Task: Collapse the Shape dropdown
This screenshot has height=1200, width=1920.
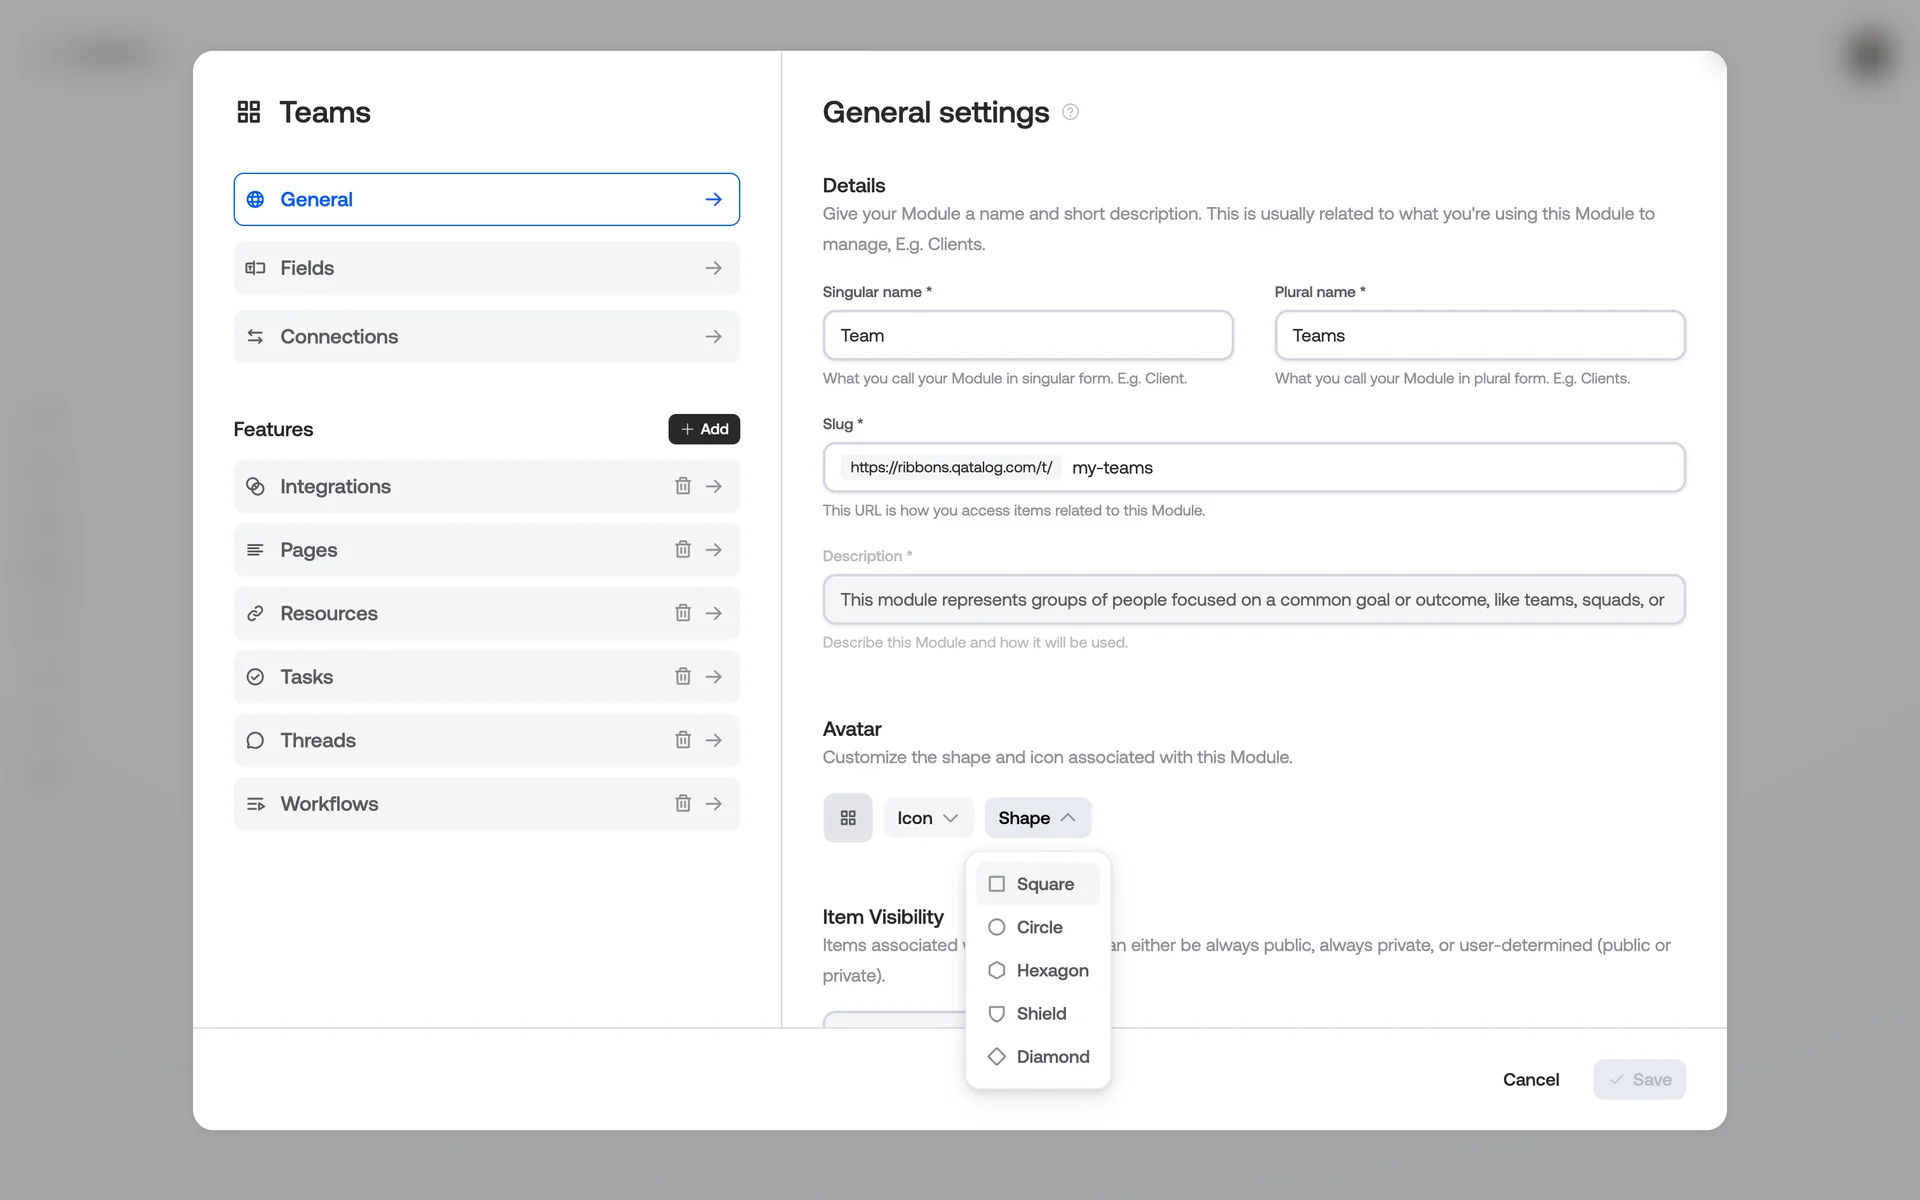Action: pyautogui.click(x=1037, y=818)
